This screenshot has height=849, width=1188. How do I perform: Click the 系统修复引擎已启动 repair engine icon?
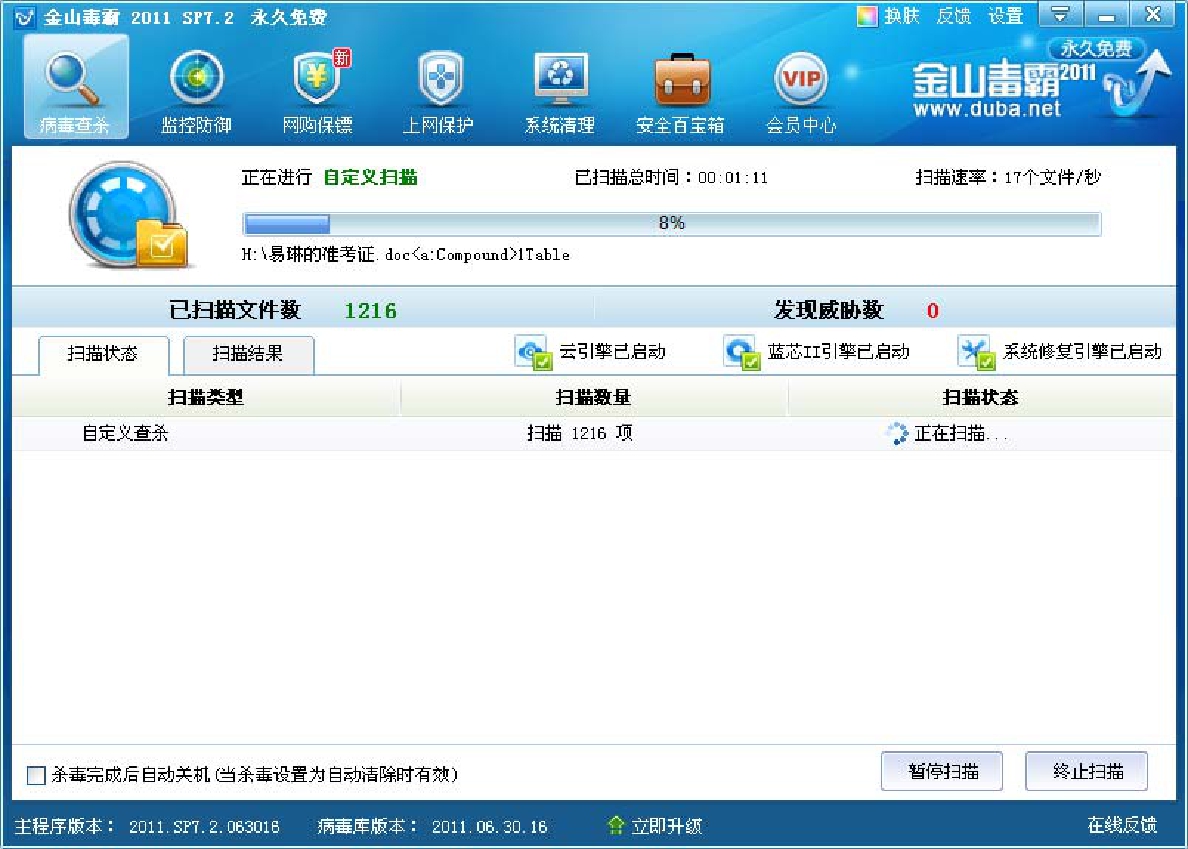976,352
